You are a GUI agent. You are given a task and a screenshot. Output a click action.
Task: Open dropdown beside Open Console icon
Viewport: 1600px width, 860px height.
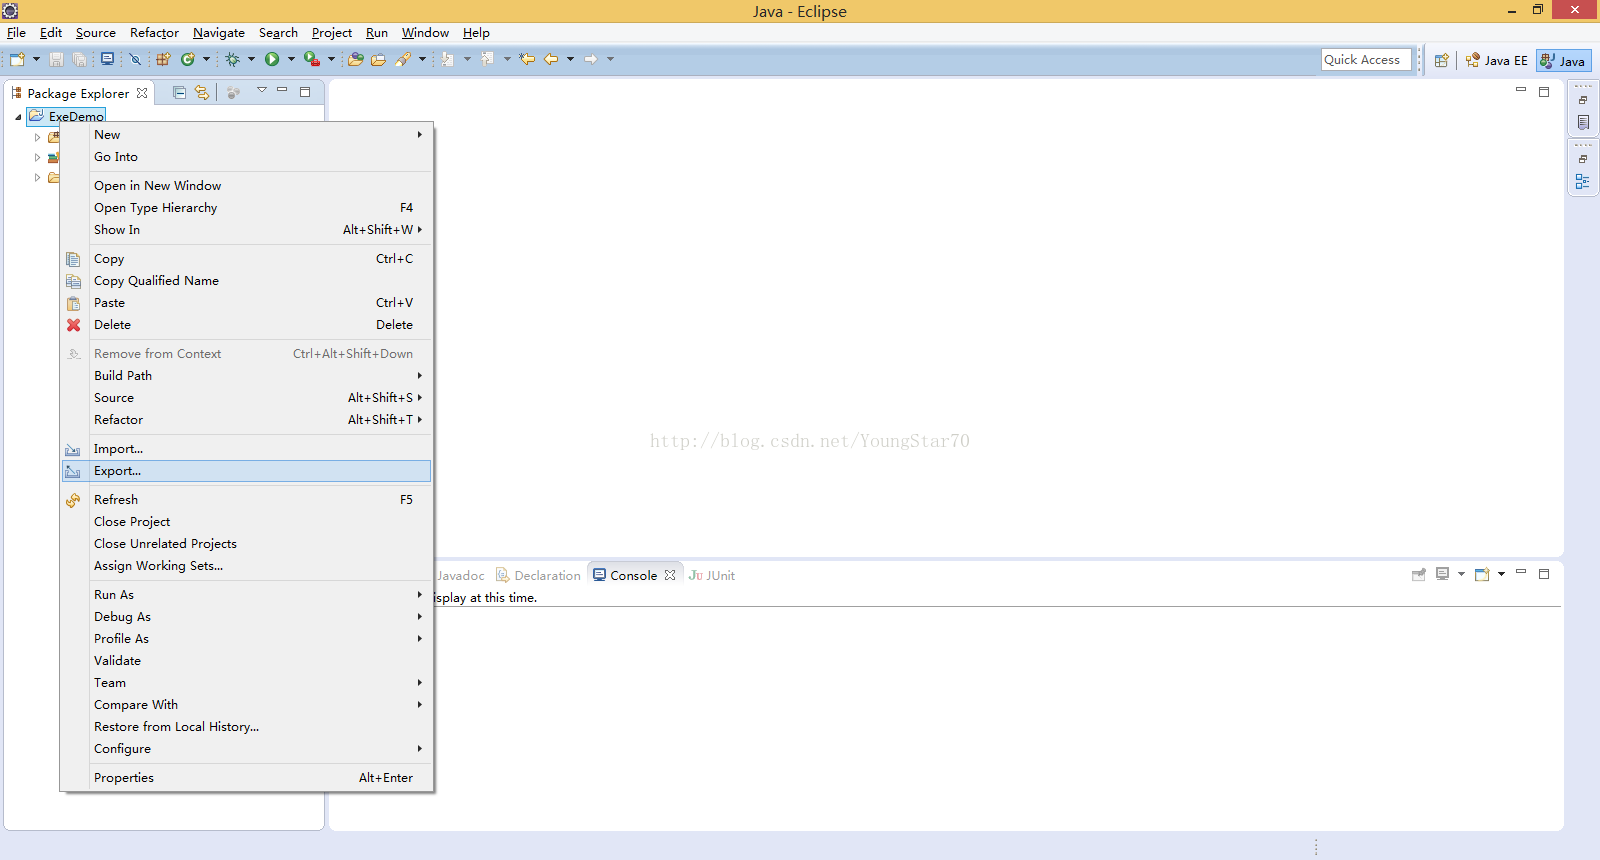[x=1501, y=574]
